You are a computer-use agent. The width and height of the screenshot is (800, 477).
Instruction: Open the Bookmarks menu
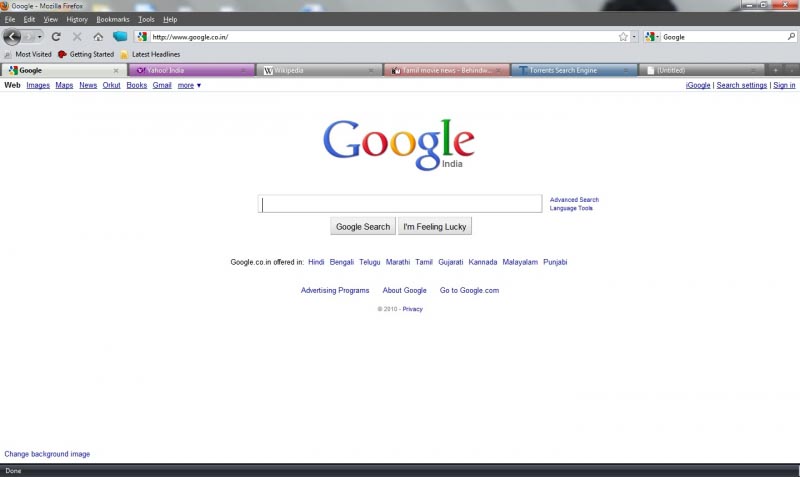(x=113, y=19)
